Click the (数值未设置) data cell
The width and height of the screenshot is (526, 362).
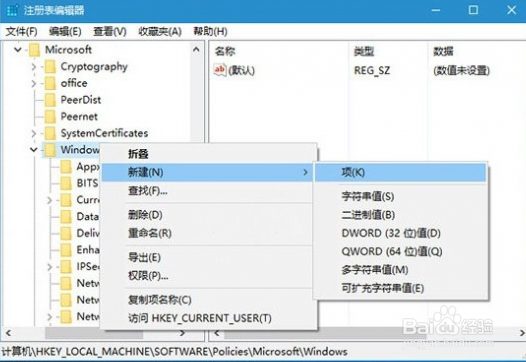461,70
